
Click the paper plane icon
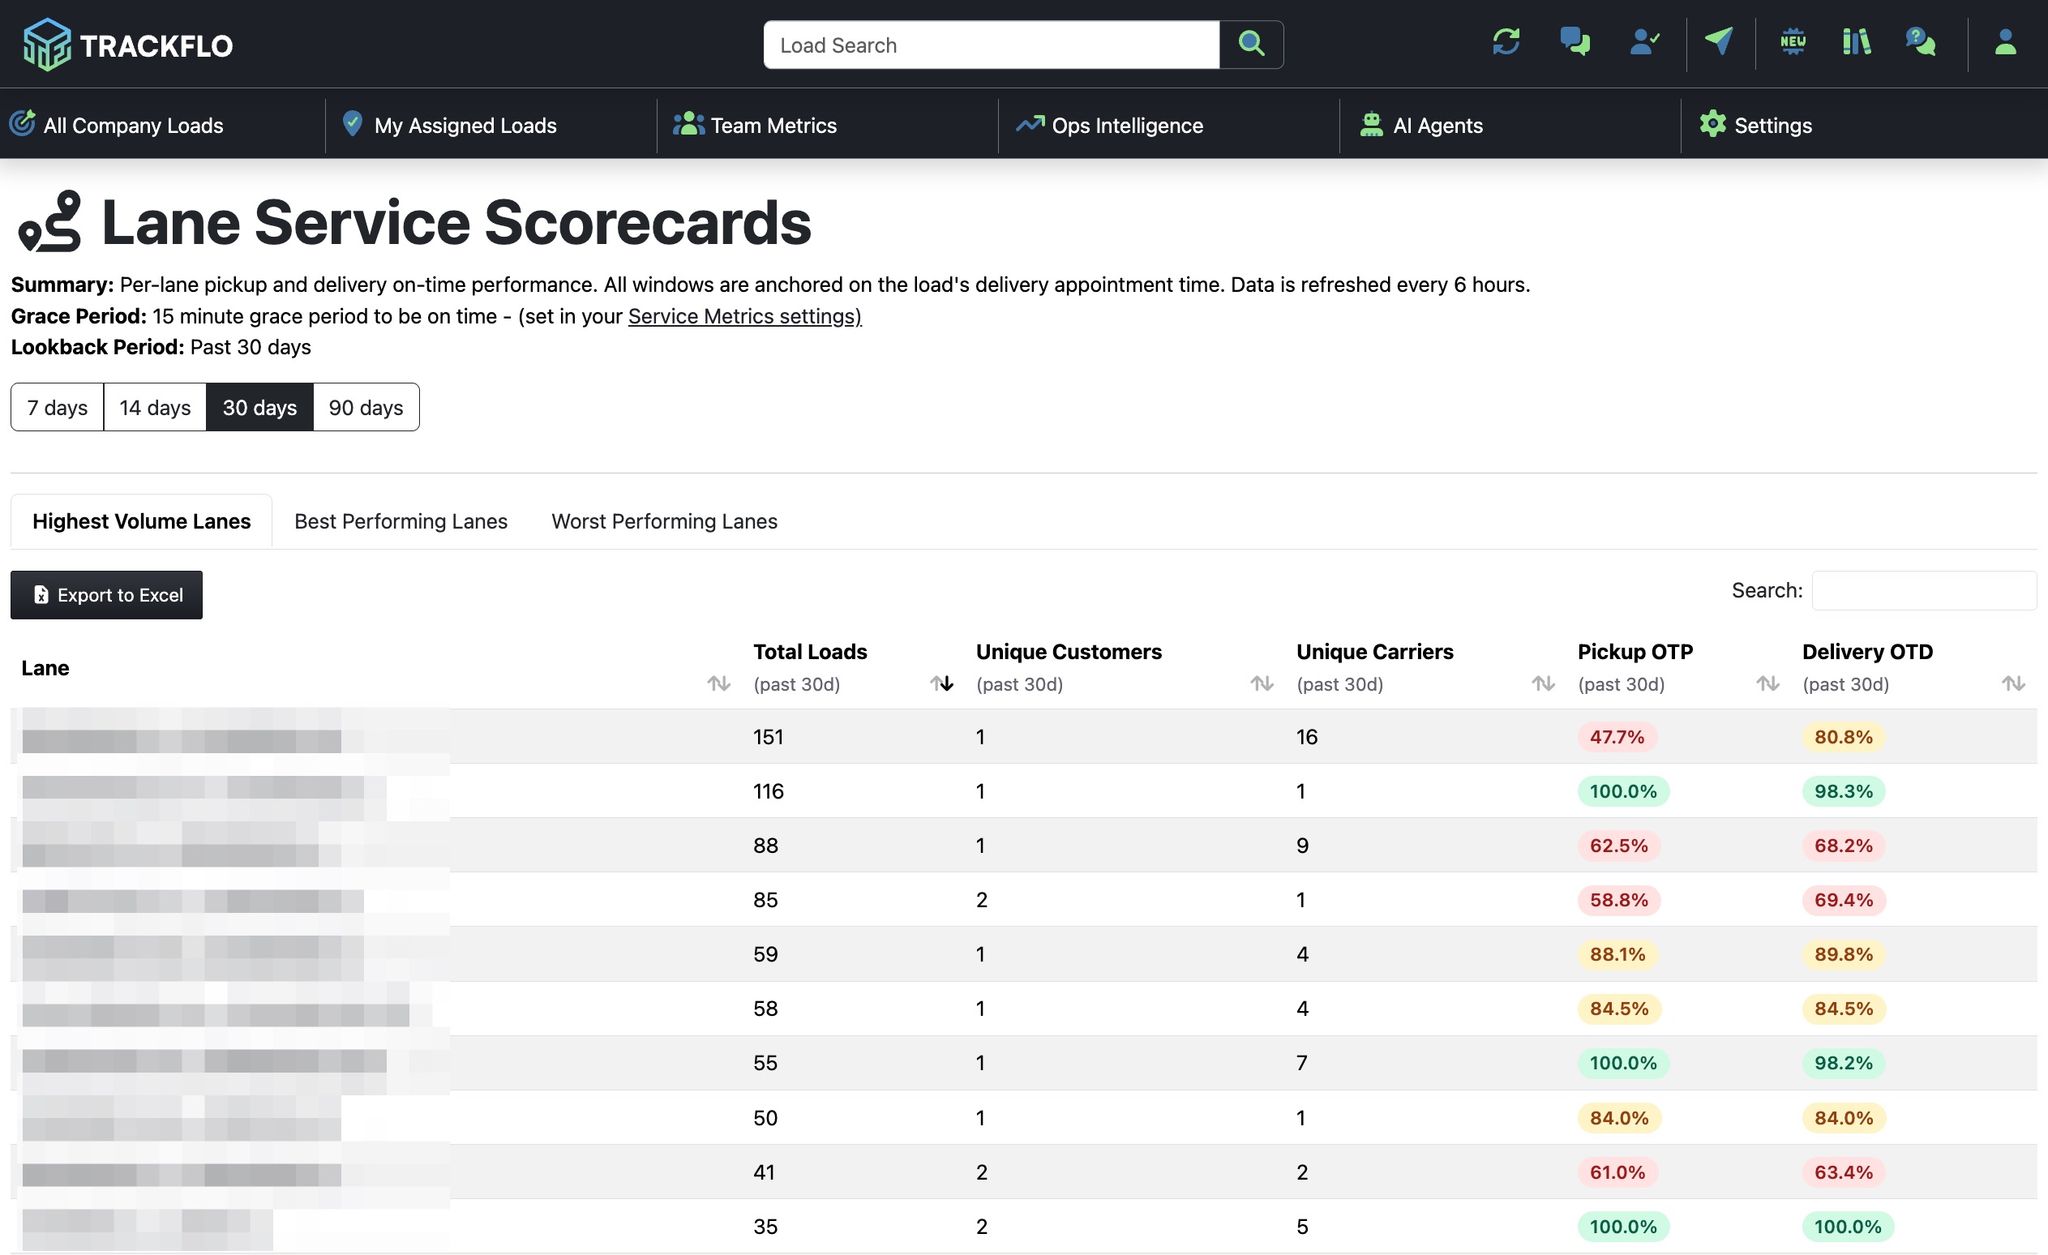[1719, 41]
